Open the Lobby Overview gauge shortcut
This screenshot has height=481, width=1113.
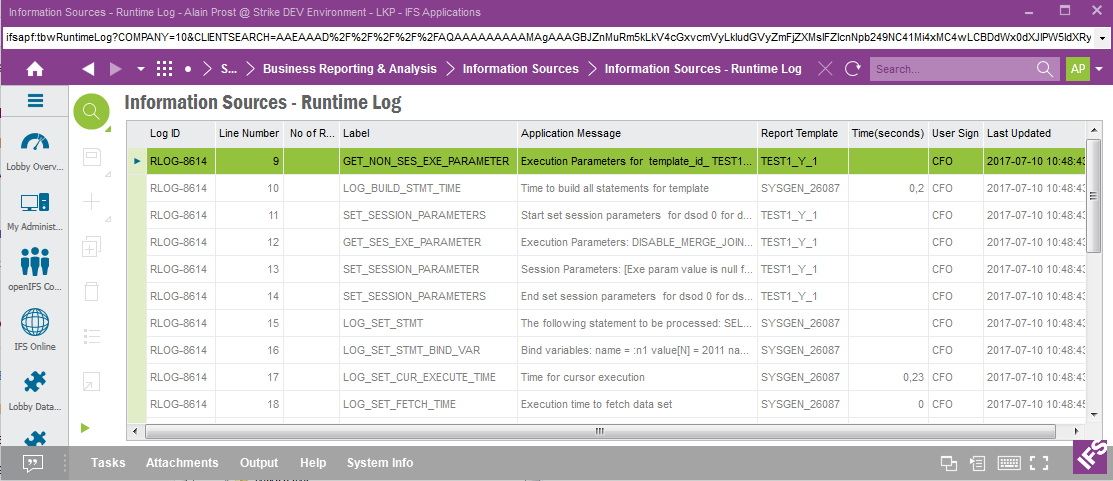coord(35,143)
